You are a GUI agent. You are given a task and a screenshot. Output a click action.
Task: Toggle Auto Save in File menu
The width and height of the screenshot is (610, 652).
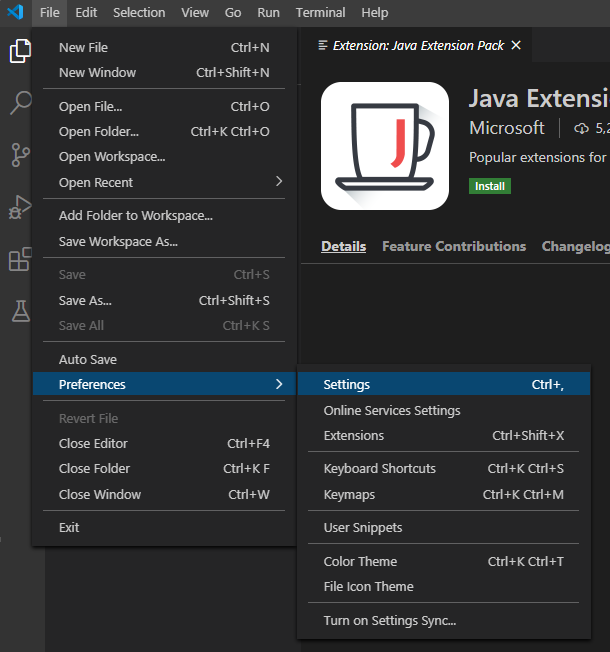pos(164,359)
